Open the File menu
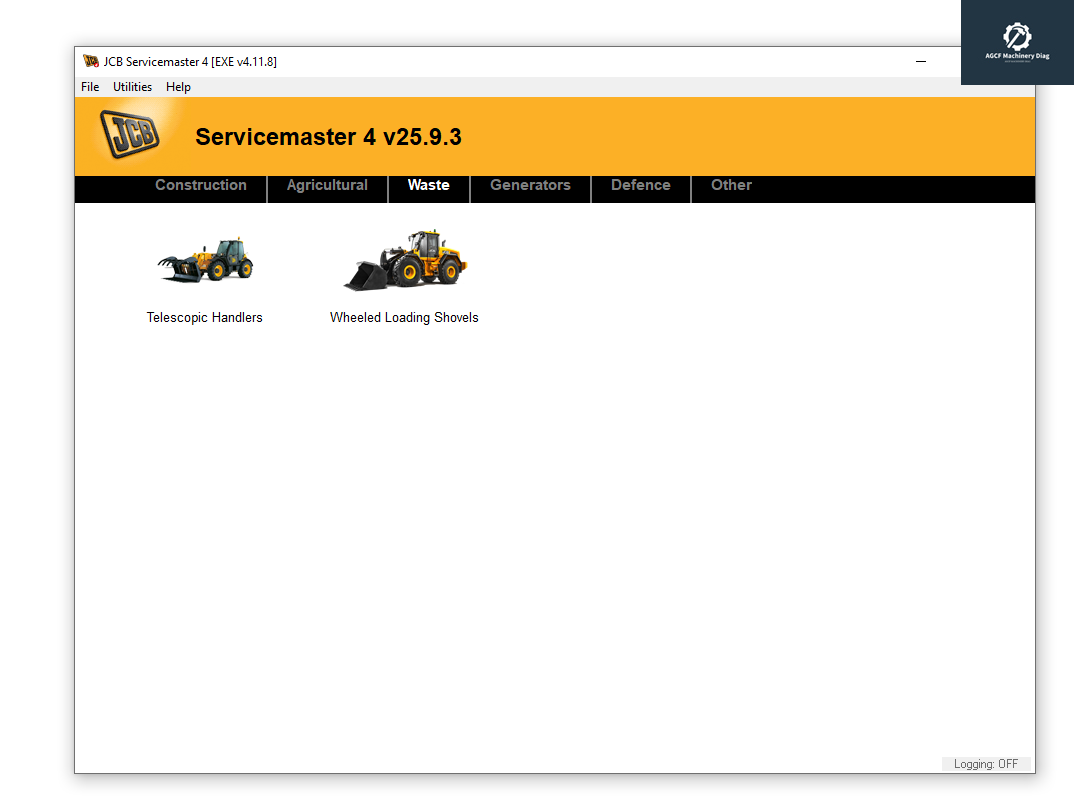 tap(90, 87)
